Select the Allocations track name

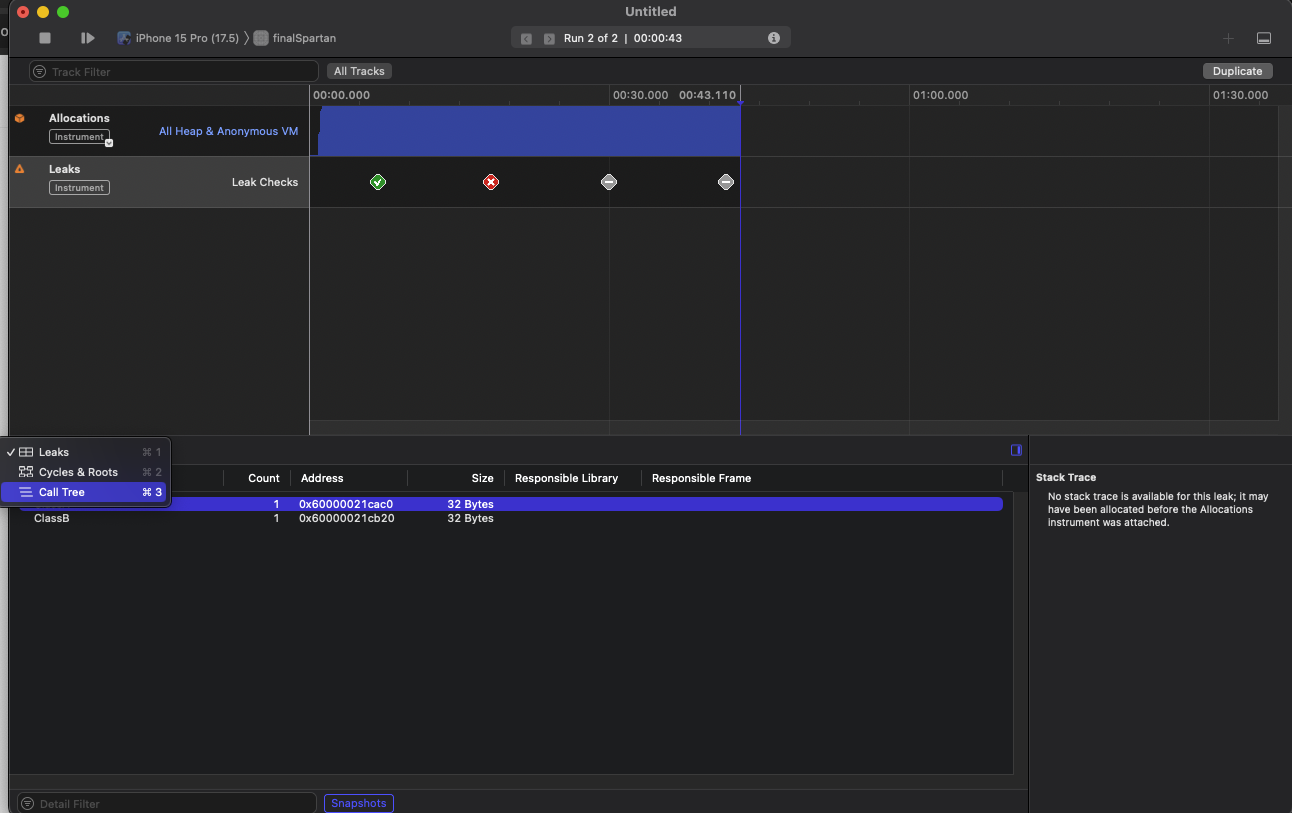(x=79, y=118)
